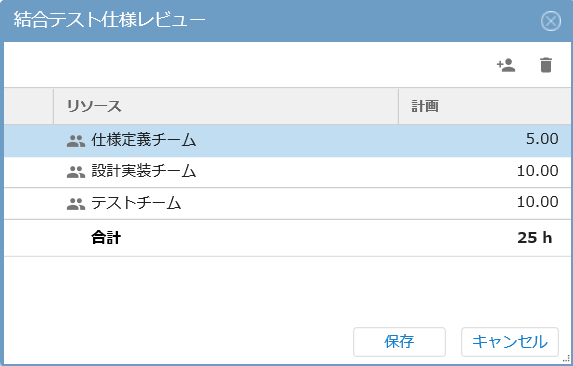Screen dimensions: 573x366
Task: Select the テストチーム resource name
Action: click(x=136, y=203)
